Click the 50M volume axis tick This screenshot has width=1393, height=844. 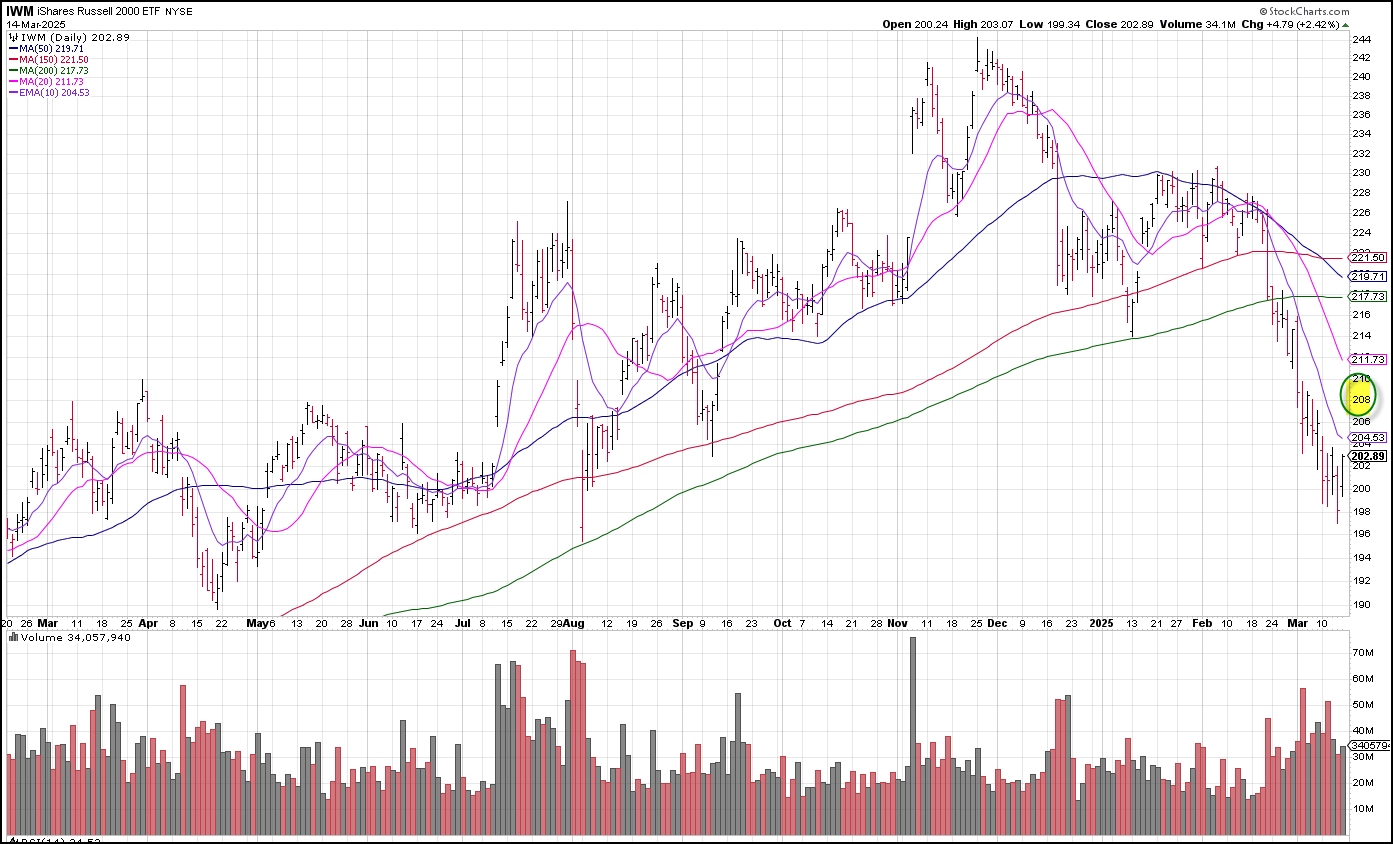click(1363, 705)
